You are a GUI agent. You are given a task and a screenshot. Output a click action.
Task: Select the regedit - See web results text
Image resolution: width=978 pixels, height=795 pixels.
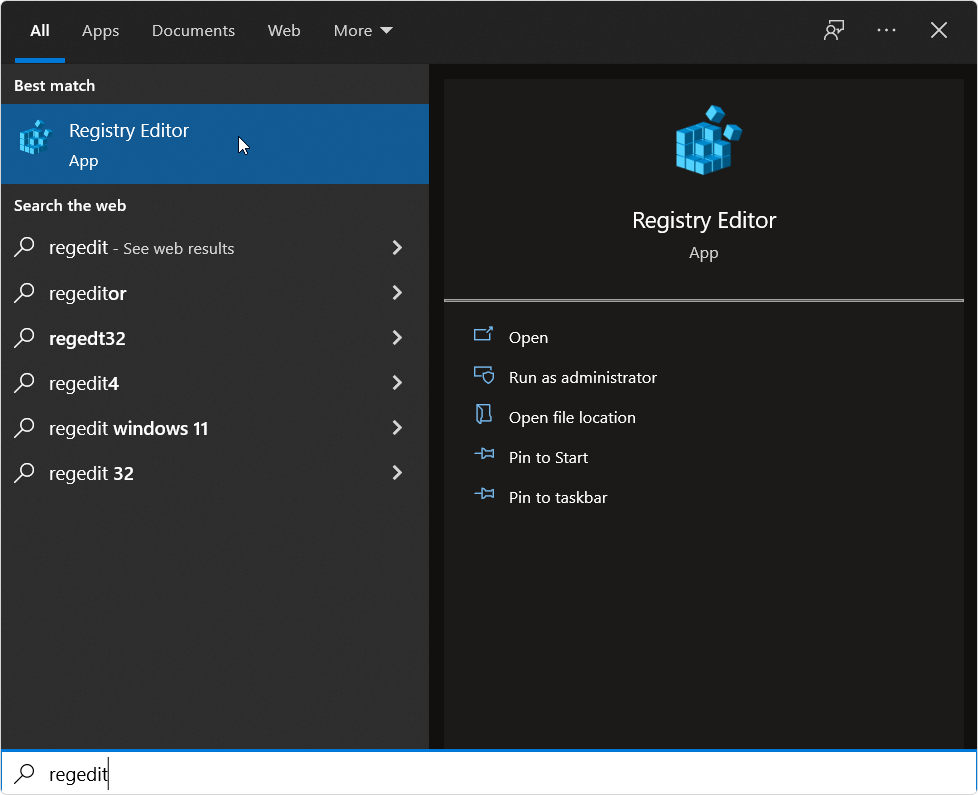142,248
